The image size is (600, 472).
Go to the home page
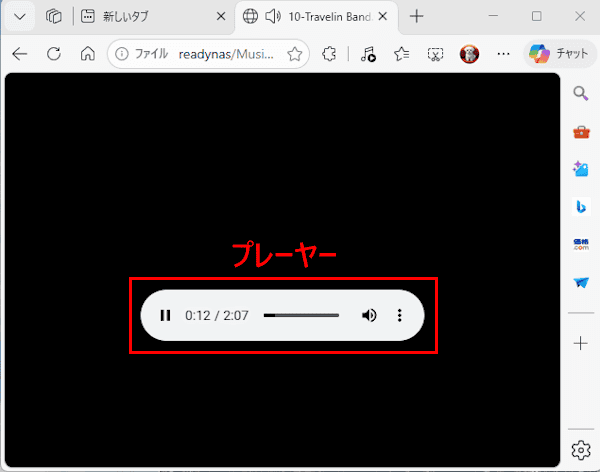click(88, 54)
